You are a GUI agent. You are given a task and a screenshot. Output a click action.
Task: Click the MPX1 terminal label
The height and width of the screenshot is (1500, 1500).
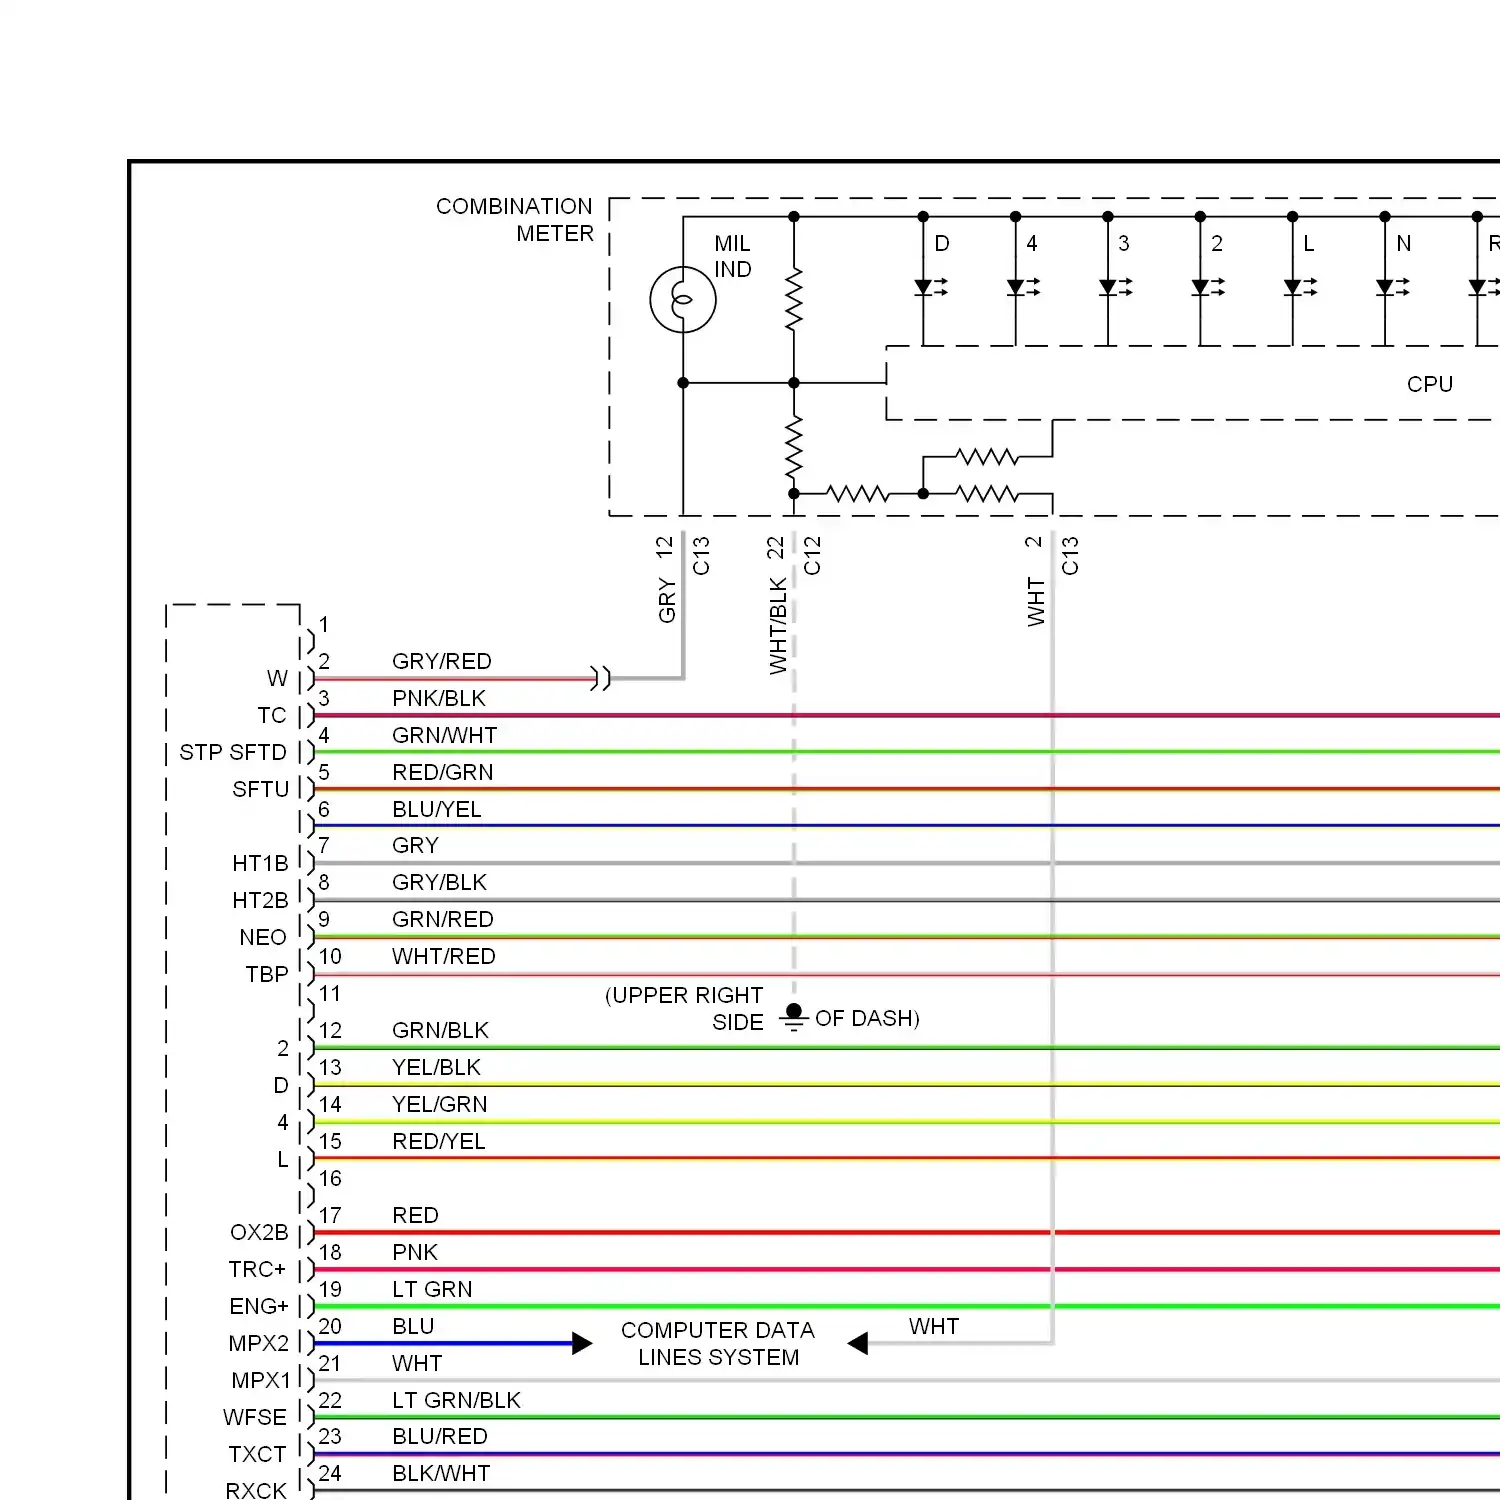pos(261,1380)
